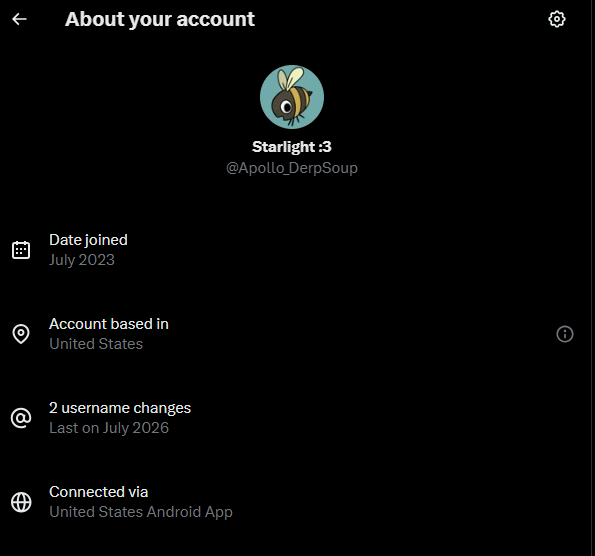Click the 2 username changes label

point(120,408)
